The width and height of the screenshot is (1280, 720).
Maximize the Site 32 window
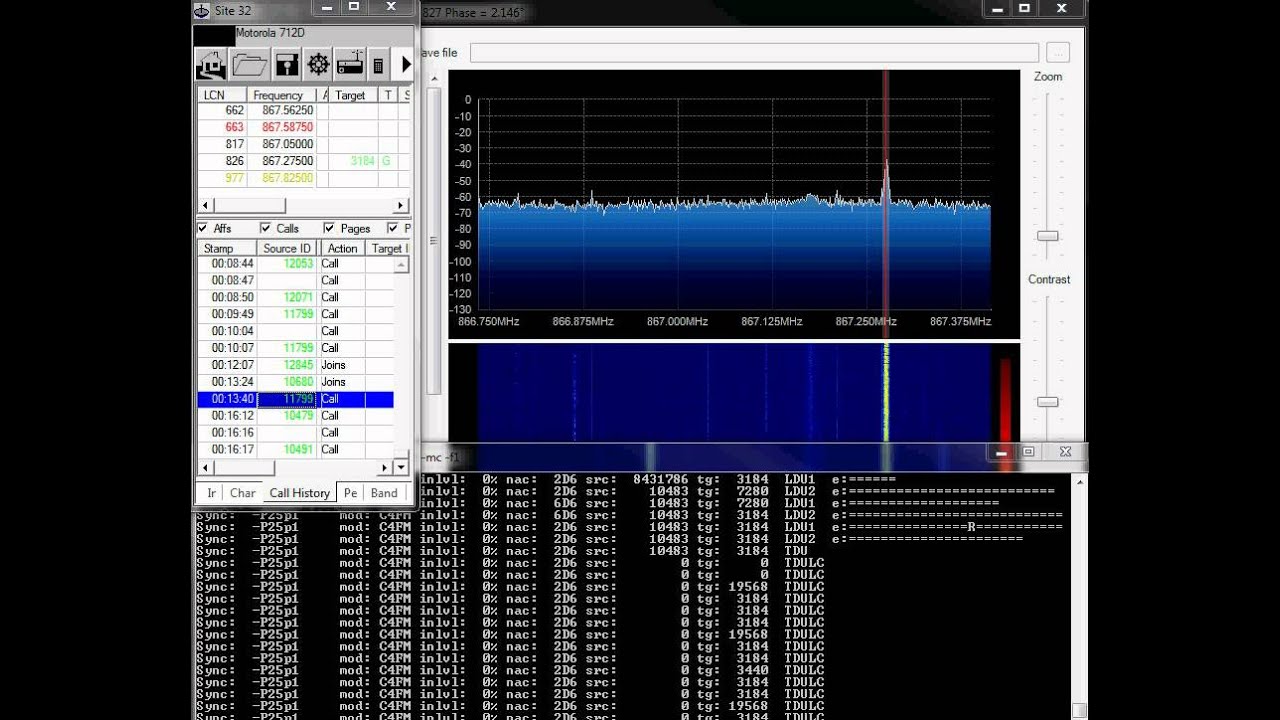(354, 8)
